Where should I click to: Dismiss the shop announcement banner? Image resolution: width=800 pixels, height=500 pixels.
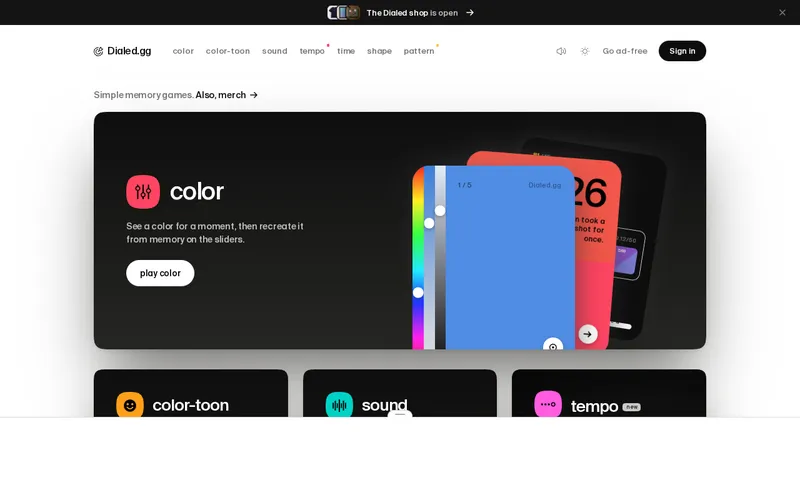coord(782,13)
